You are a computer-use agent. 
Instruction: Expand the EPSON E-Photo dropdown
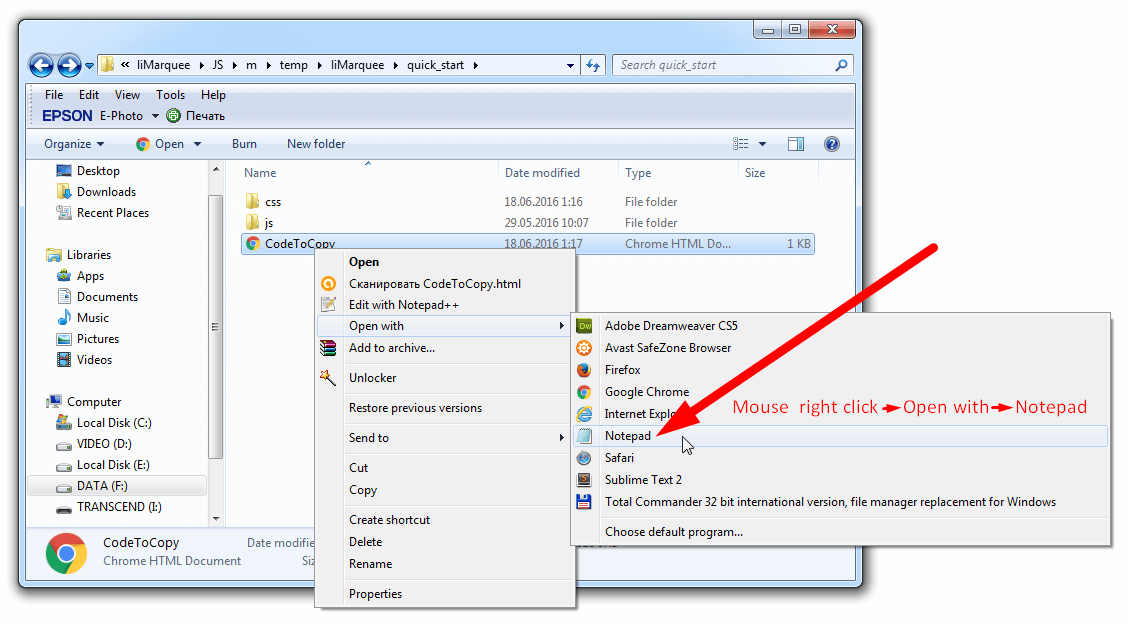(x=155, y=116)
